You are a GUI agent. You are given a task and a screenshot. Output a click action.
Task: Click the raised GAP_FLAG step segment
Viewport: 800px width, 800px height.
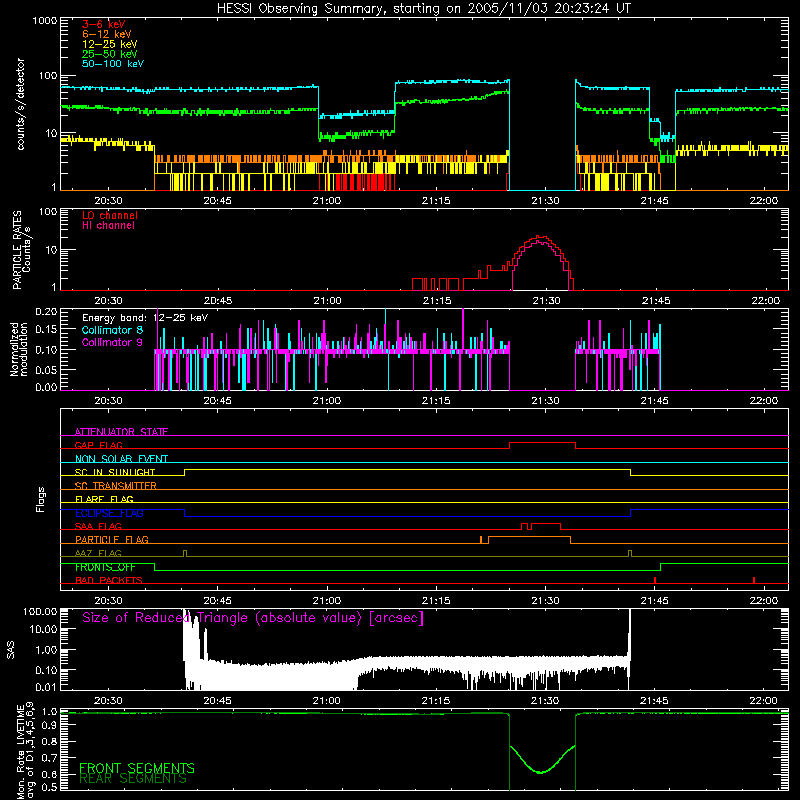(x=542, y=443)
